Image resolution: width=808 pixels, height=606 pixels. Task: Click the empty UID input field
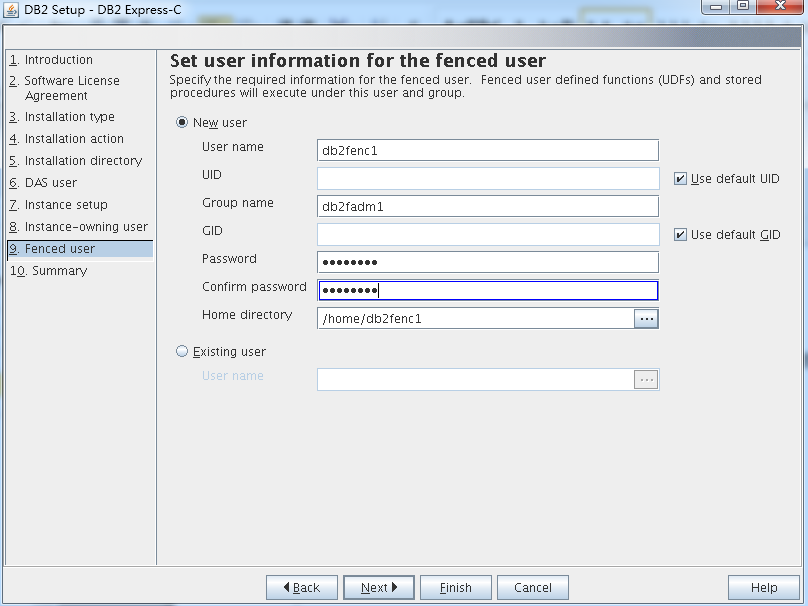click(x=488, y=178)
